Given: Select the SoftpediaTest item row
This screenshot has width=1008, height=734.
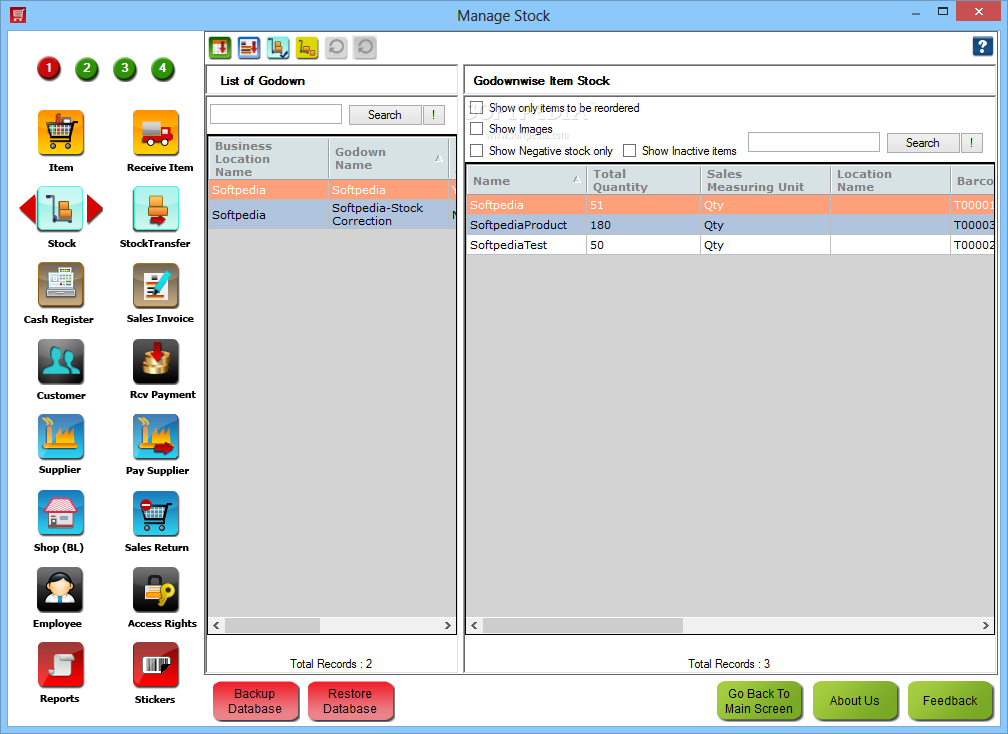Looking at the screenshot, I should pos(730,245).
